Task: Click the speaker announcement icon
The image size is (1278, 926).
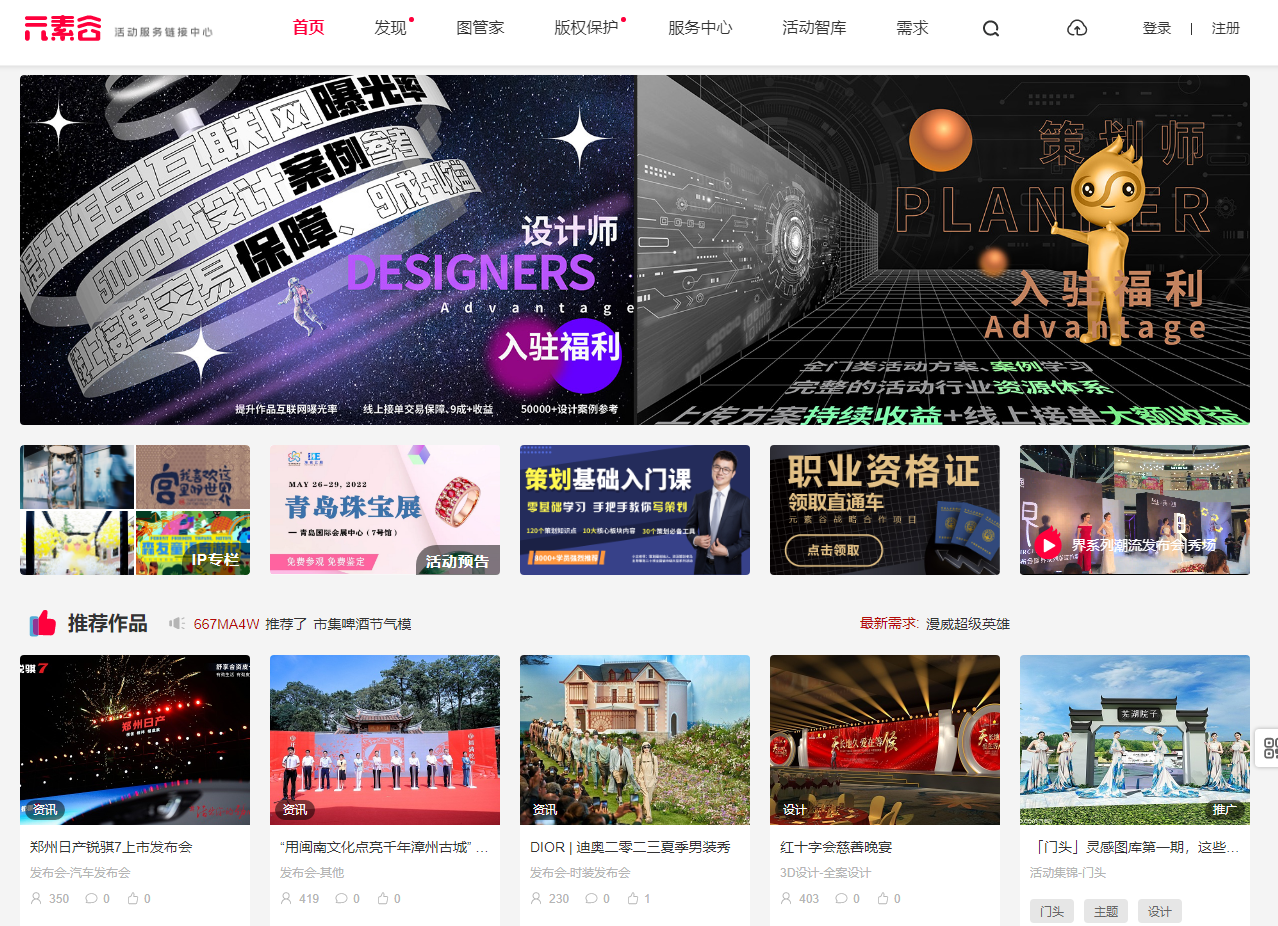Action: click(177, 624)
